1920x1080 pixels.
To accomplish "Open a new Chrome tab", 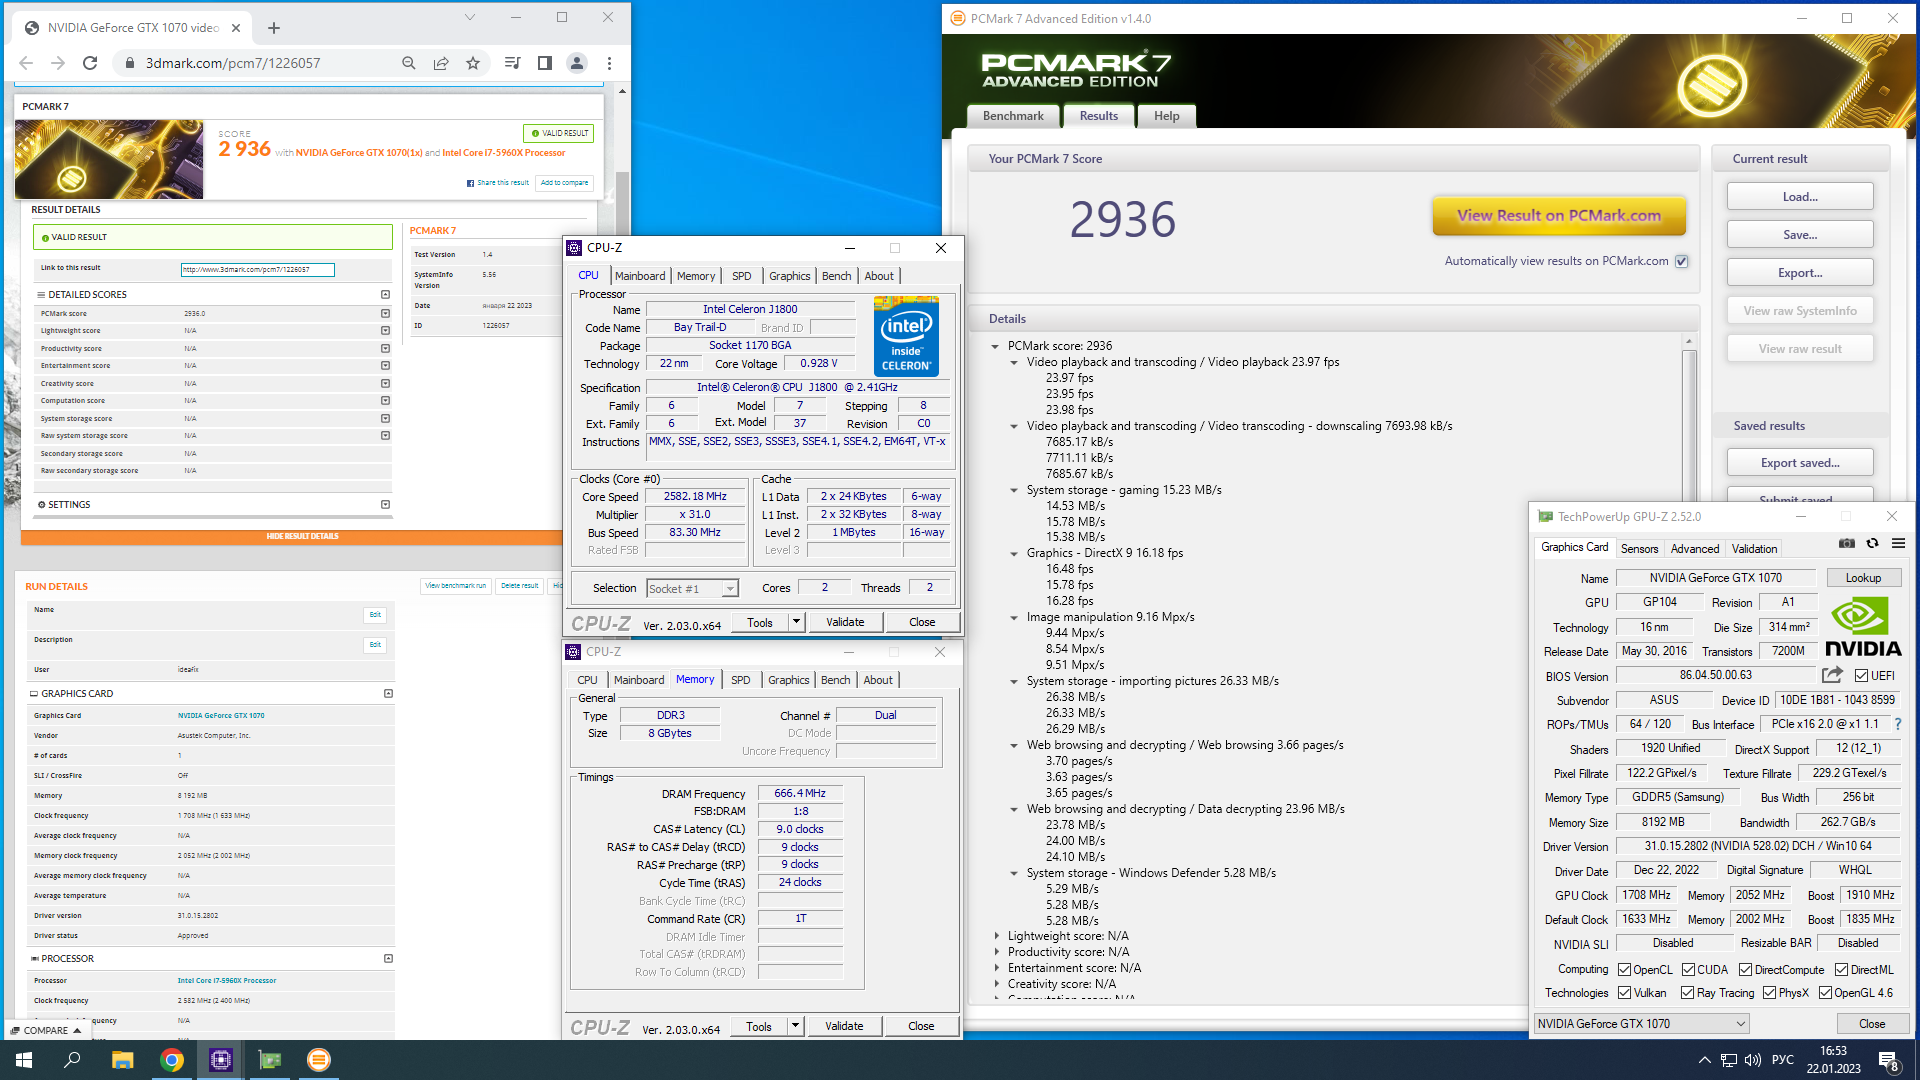I will point(274,28).
